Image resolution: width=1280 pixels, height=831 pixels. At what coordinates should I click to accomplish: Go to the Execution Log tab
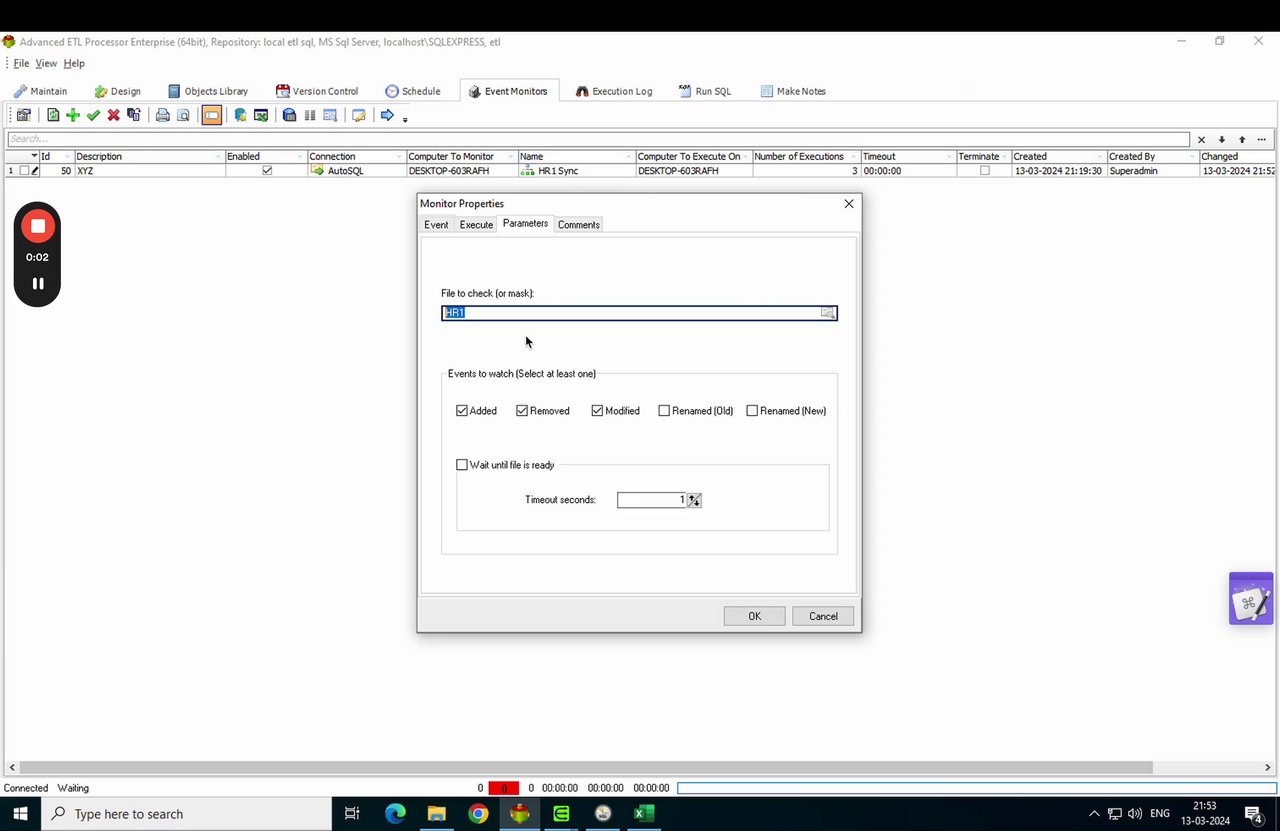click(x=613, y=91)
